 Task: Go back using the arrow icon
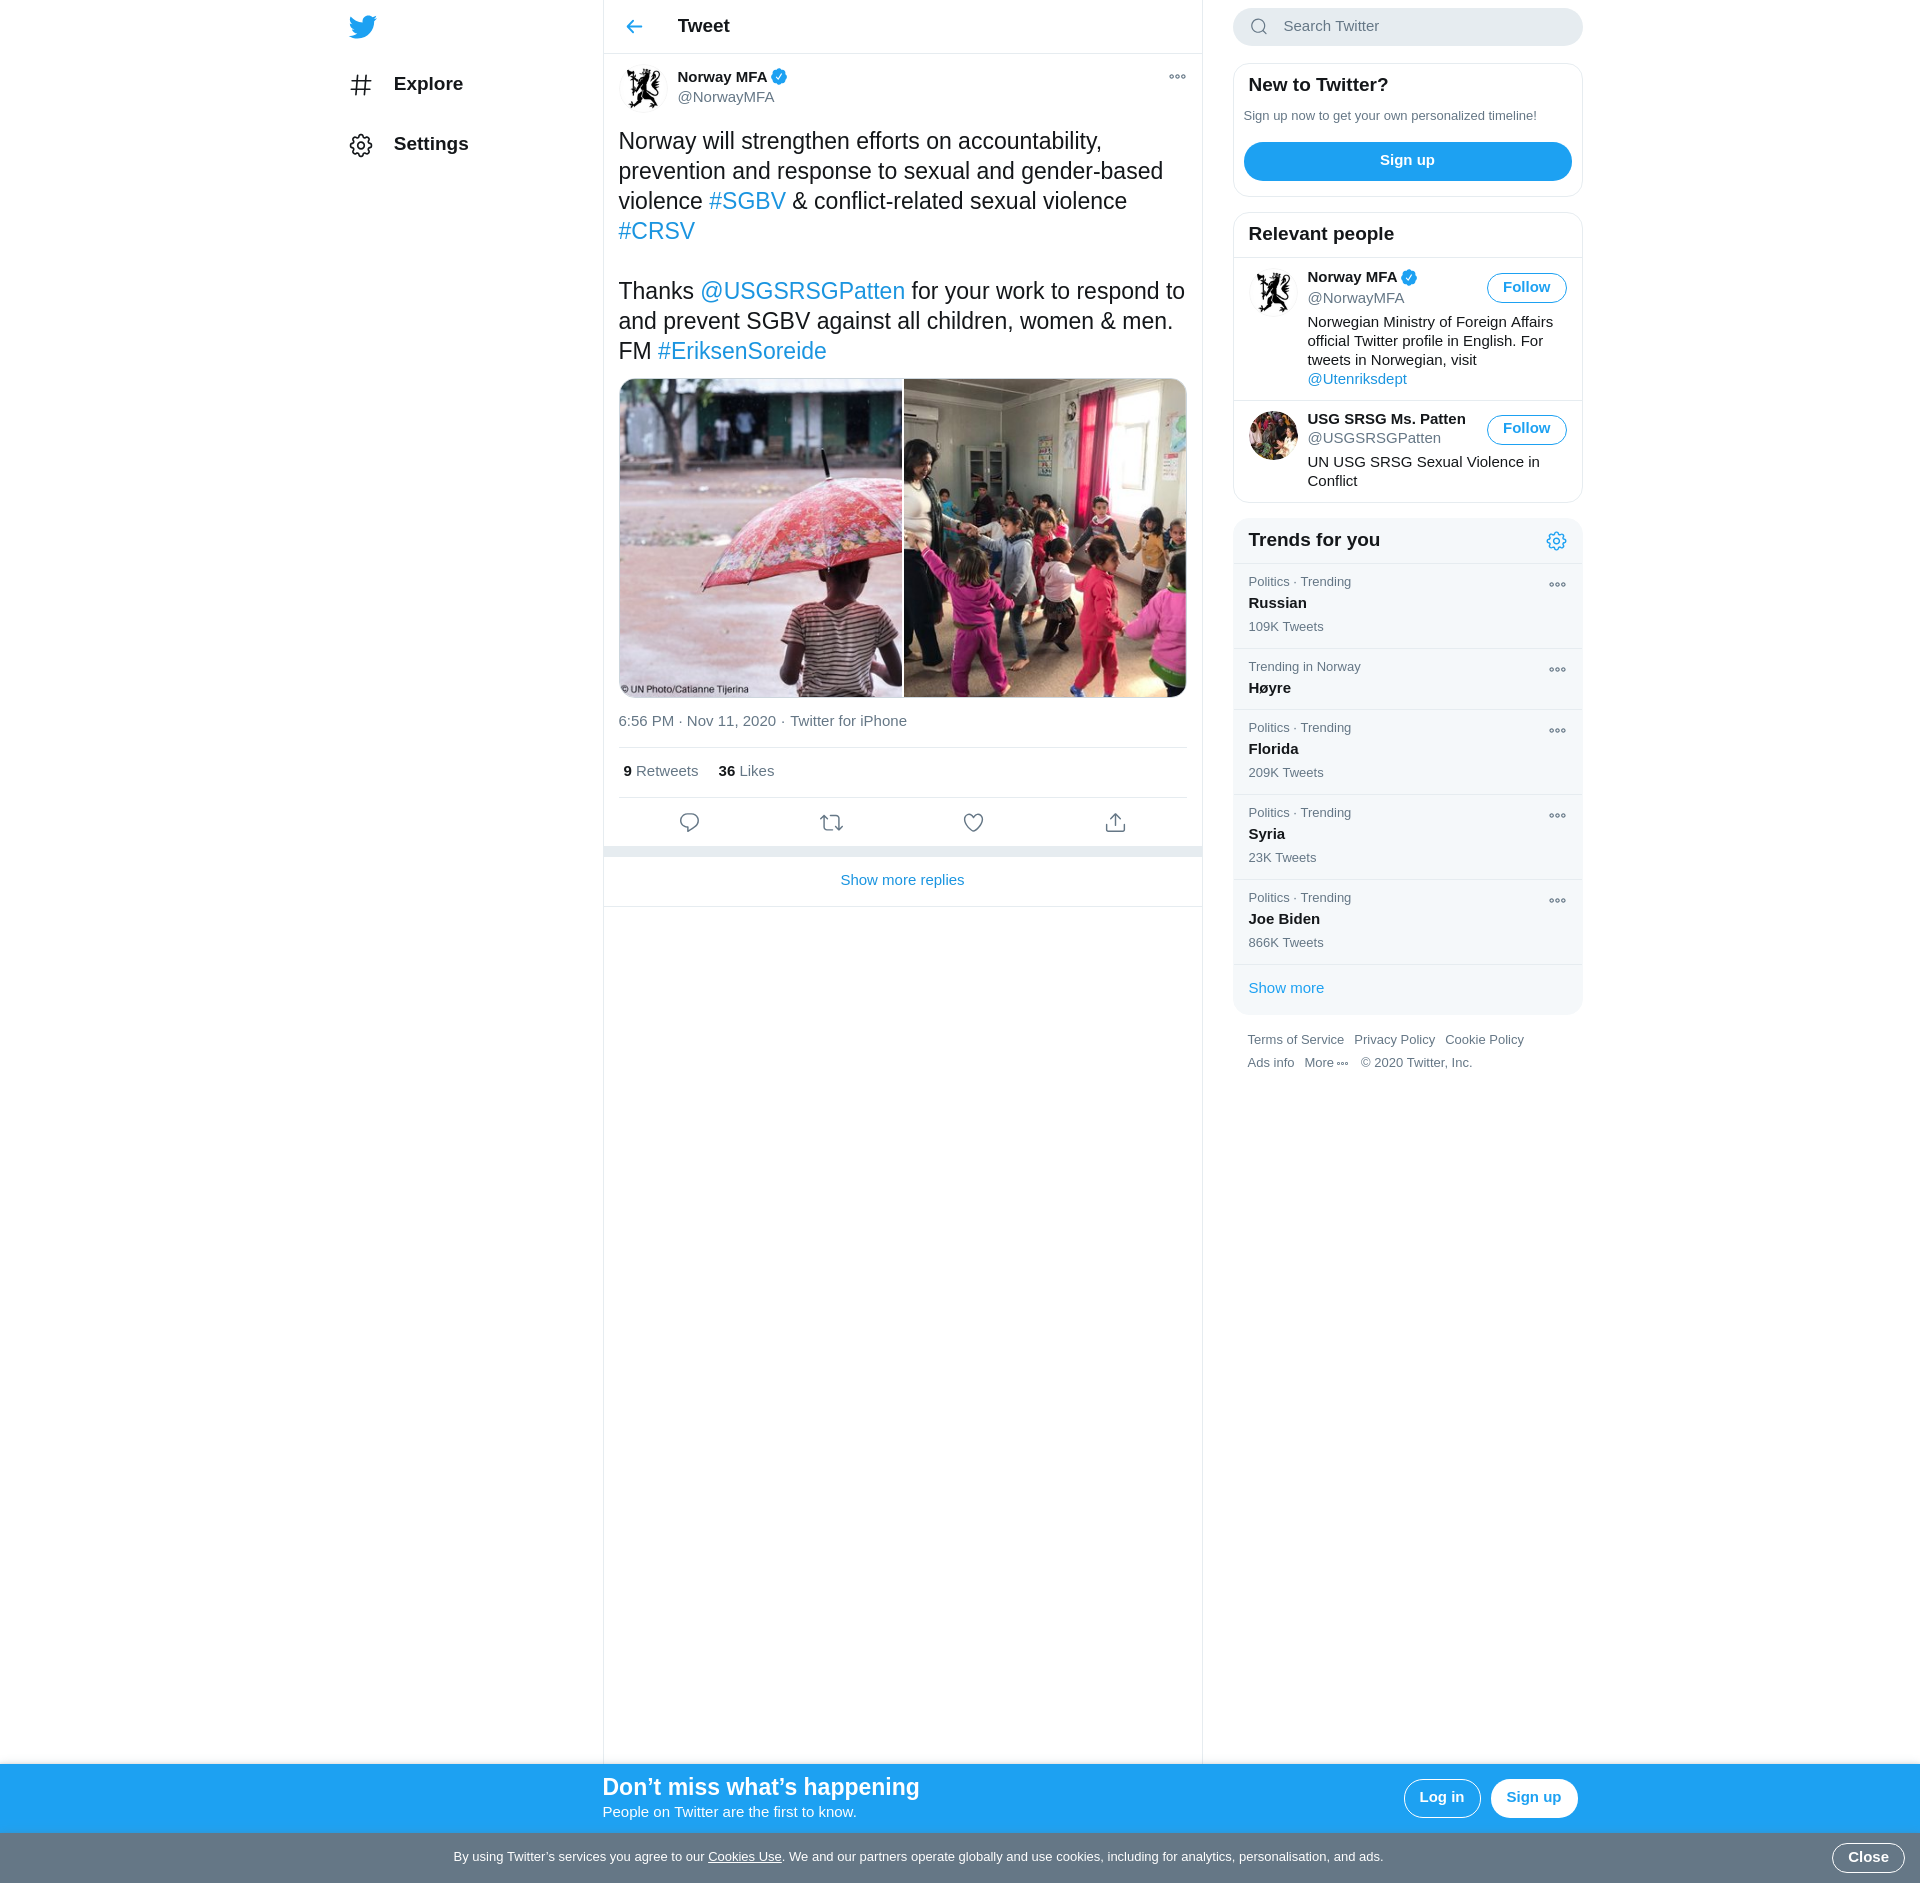click(634, 27)
